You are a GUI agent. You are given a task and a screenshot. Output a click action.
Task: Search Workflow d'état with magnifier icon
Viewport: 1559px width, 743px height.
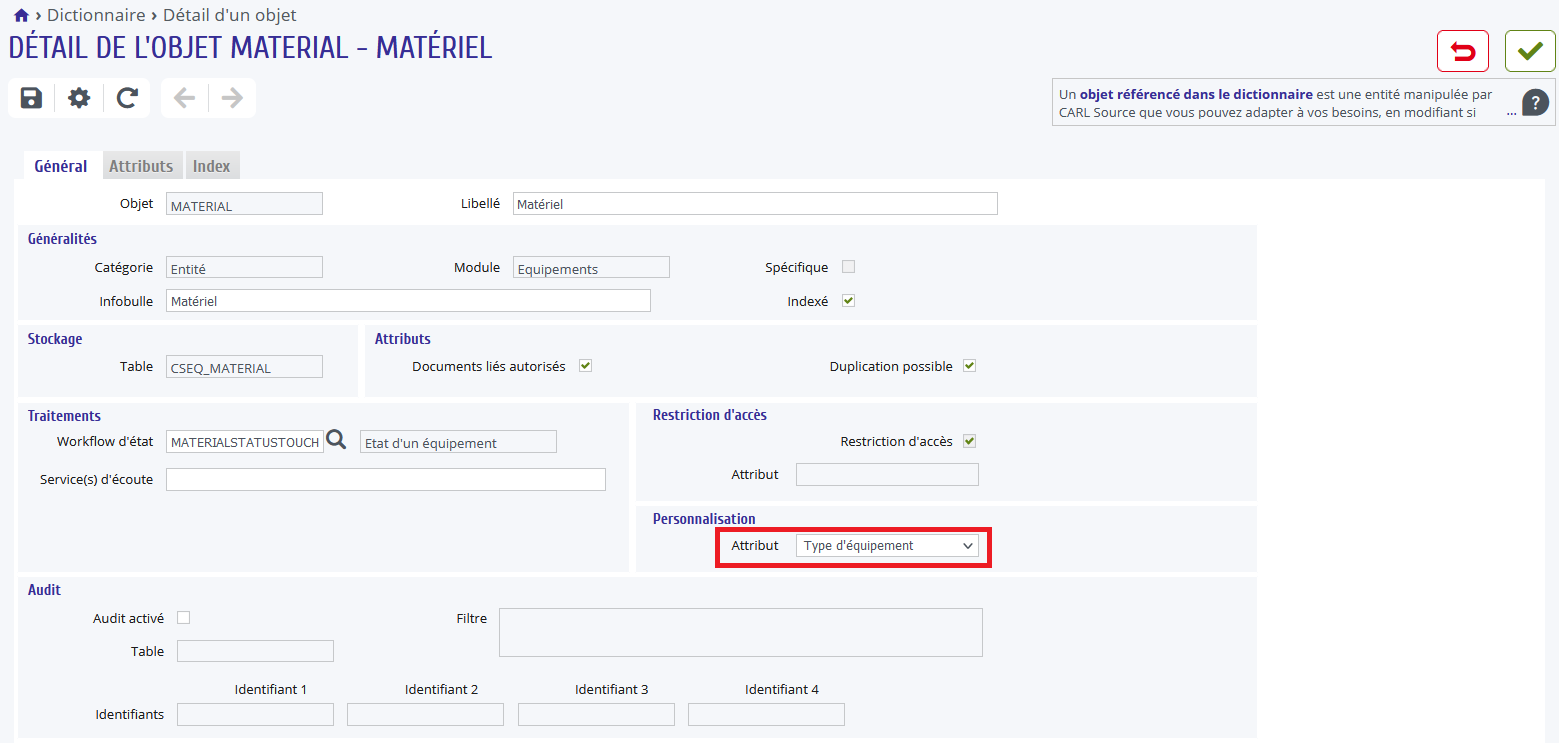pos(337,440)
